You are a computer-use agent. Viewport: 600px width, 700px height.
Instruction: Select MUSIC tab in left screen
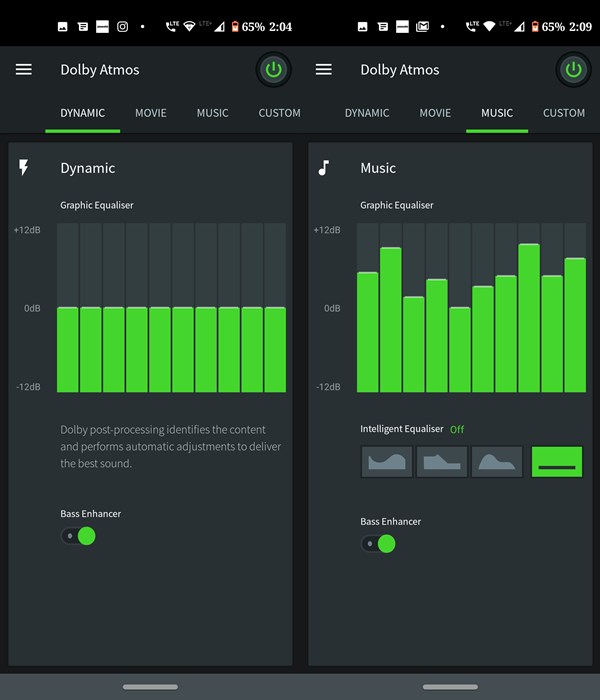coord(212,113)
